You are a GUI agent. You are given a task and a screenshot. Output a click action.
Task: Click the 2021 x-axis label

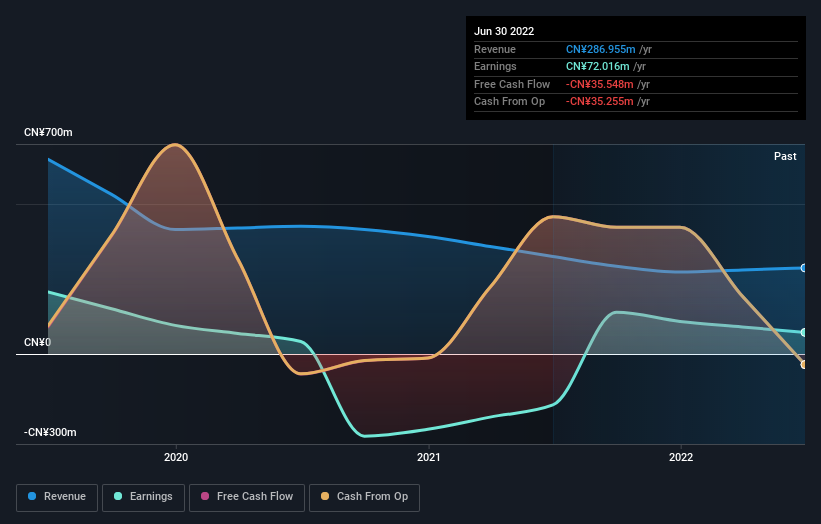[428, 457]
